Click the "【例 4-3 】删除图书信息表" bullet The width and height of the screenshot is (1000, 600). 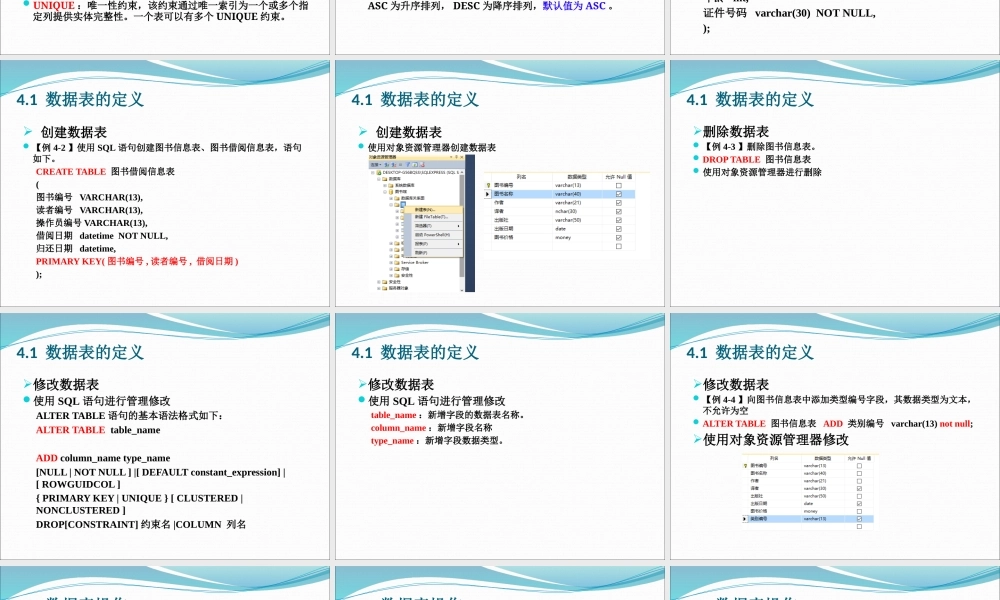[x=760, y=147]
